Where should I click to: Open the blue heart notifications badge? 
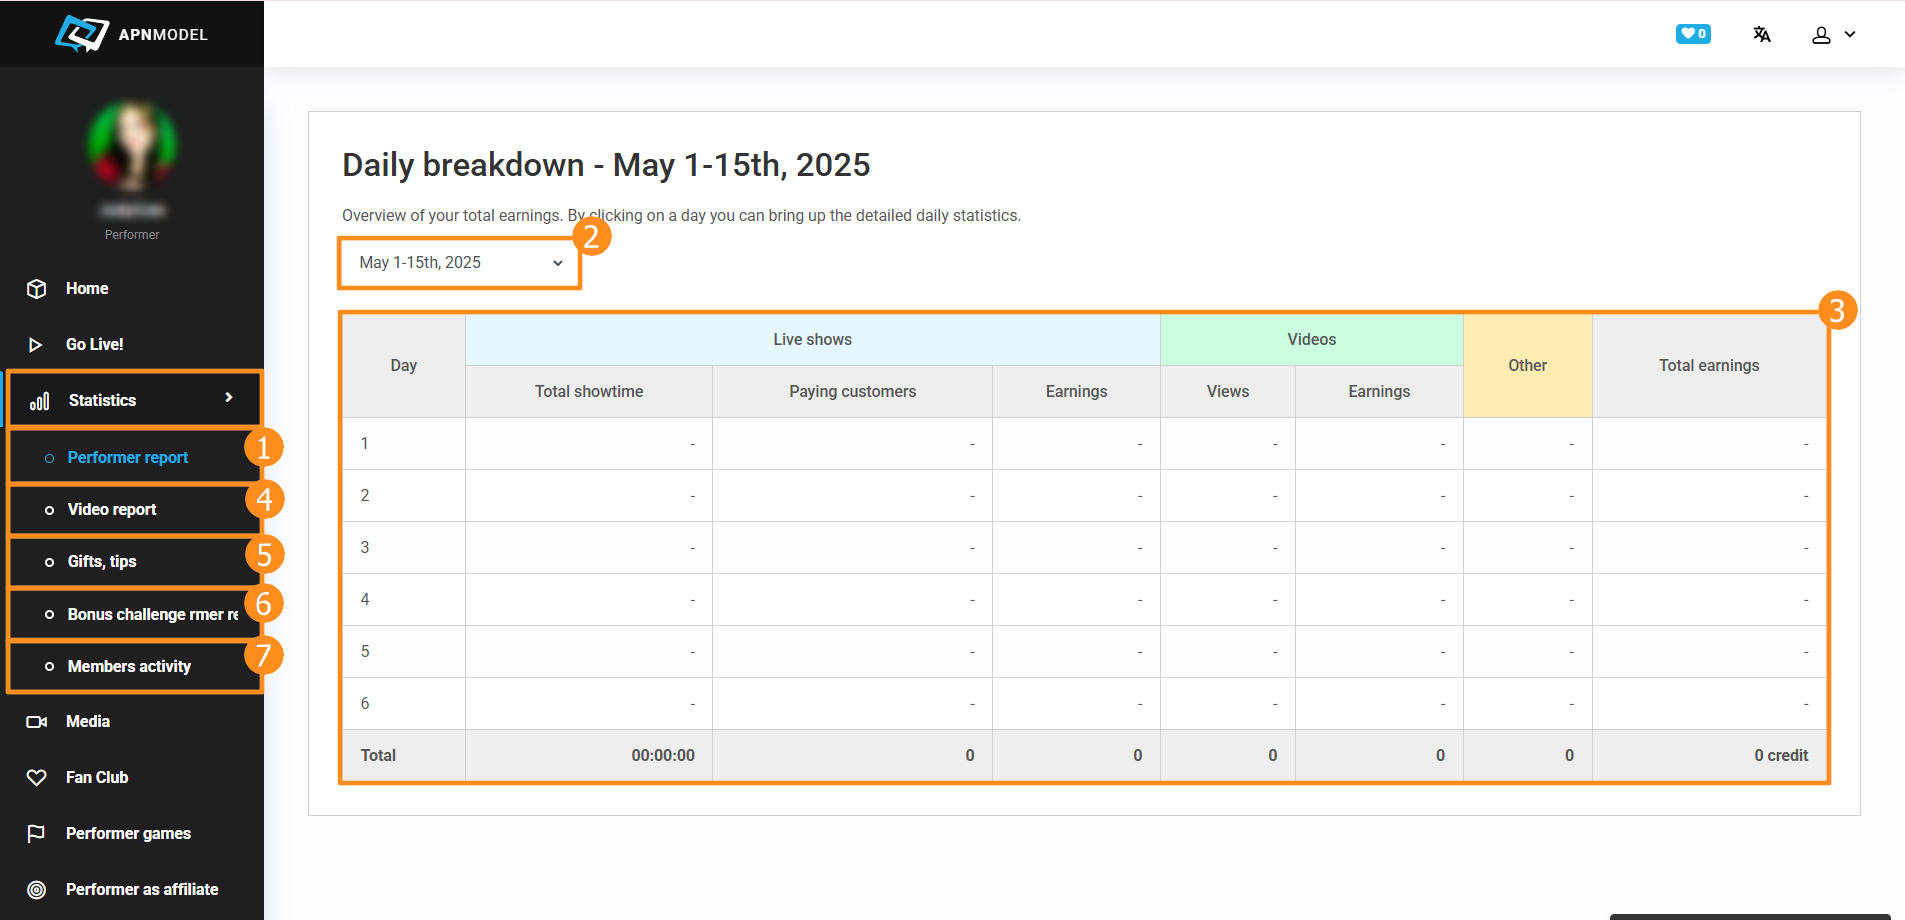pyautogui.click(x=1692, y=34)
